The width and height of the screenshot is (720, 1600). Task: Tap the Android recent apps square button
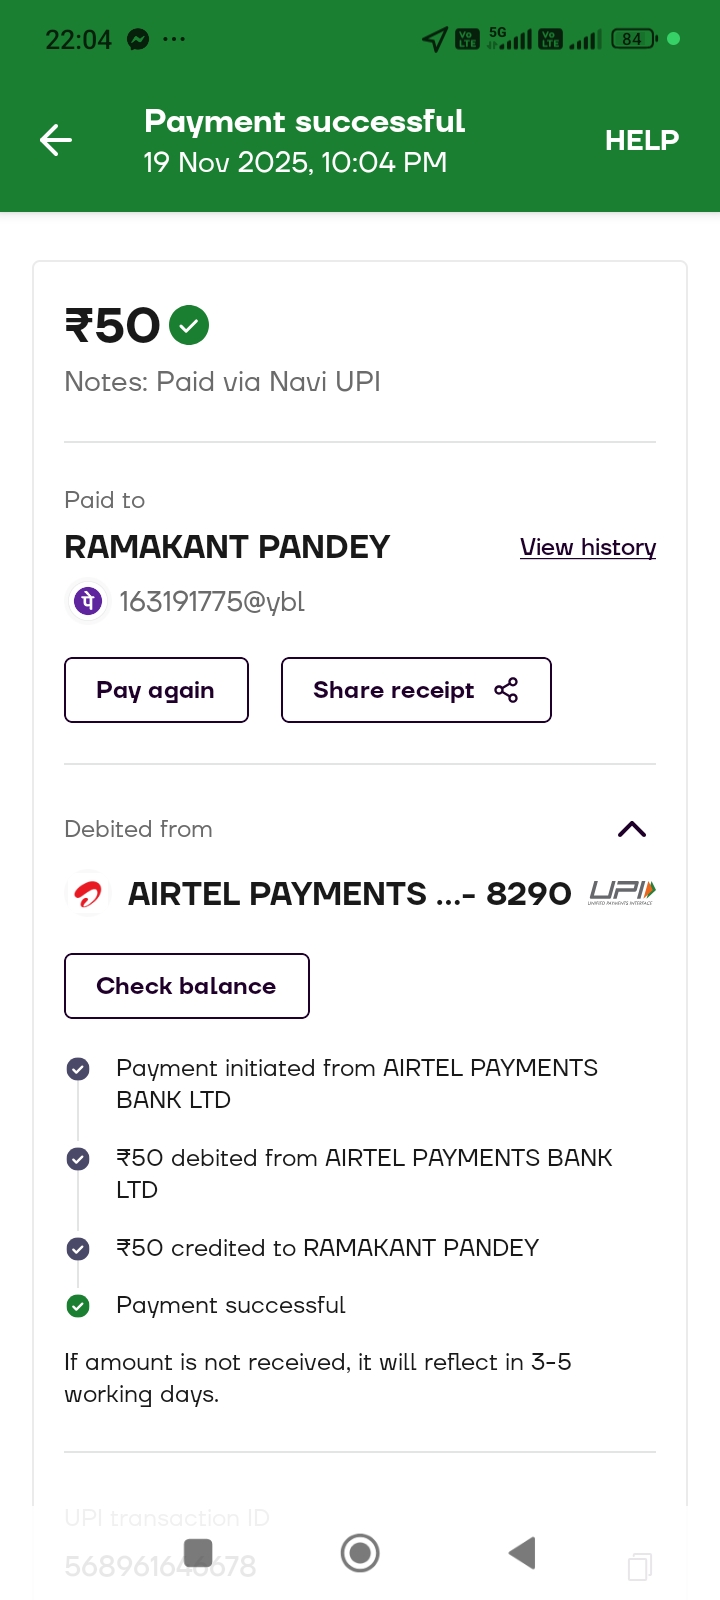click(198, 1553)
